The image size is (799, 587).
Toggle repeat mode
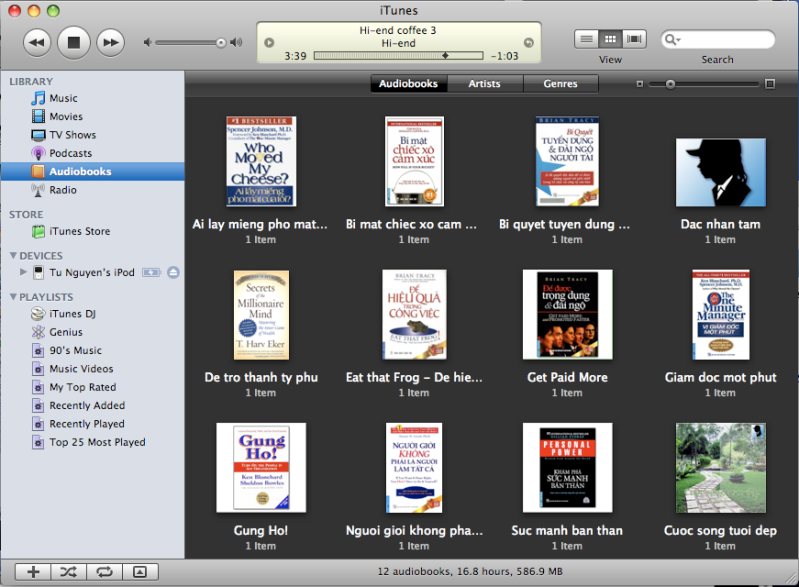coord(104,572)
